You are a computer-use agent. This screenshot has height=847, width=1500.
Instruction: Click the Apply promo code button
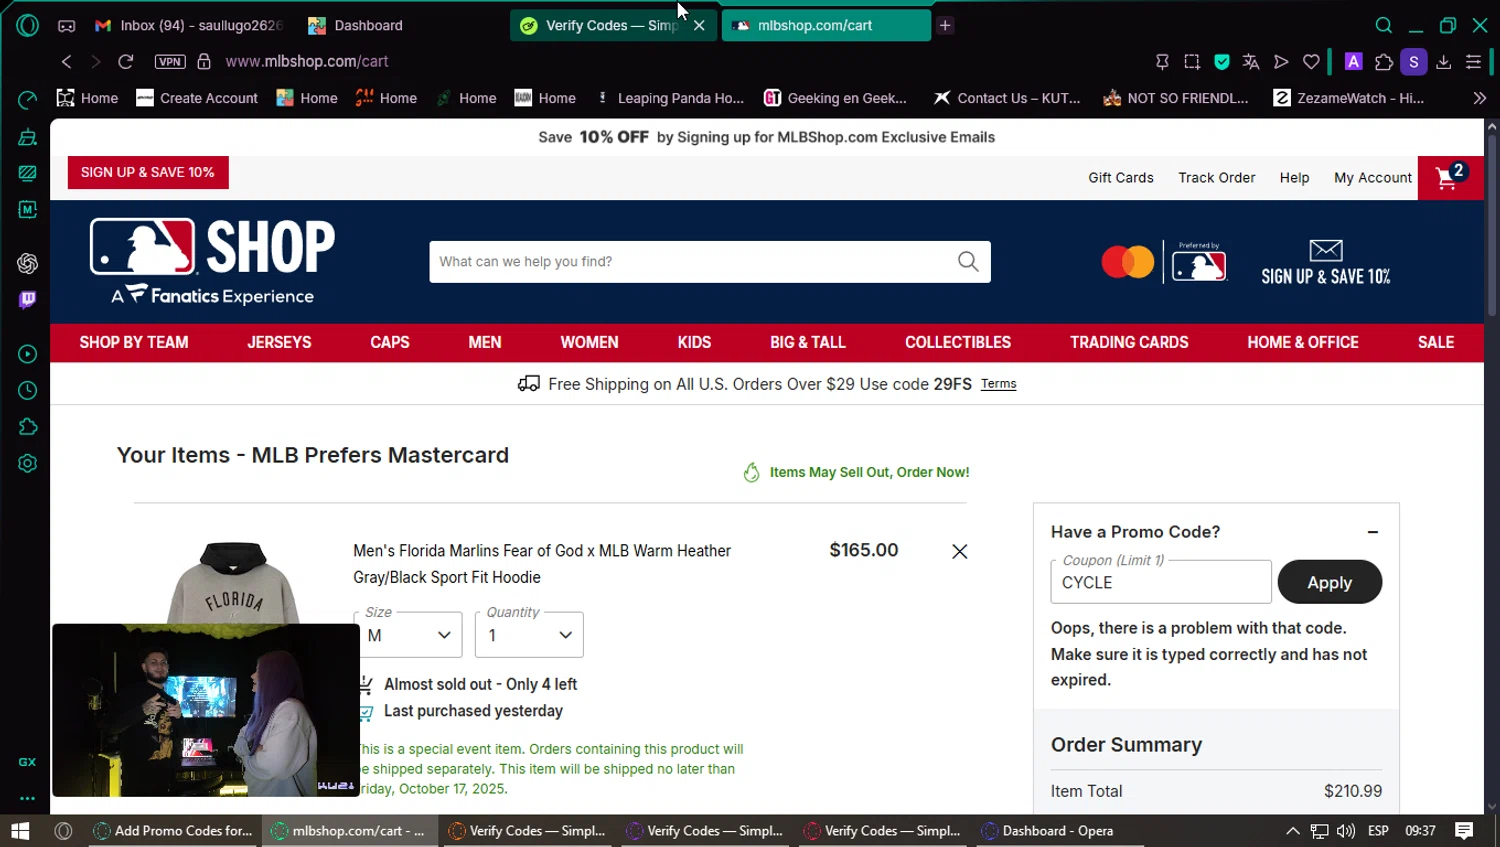[x=1330, y=582]
